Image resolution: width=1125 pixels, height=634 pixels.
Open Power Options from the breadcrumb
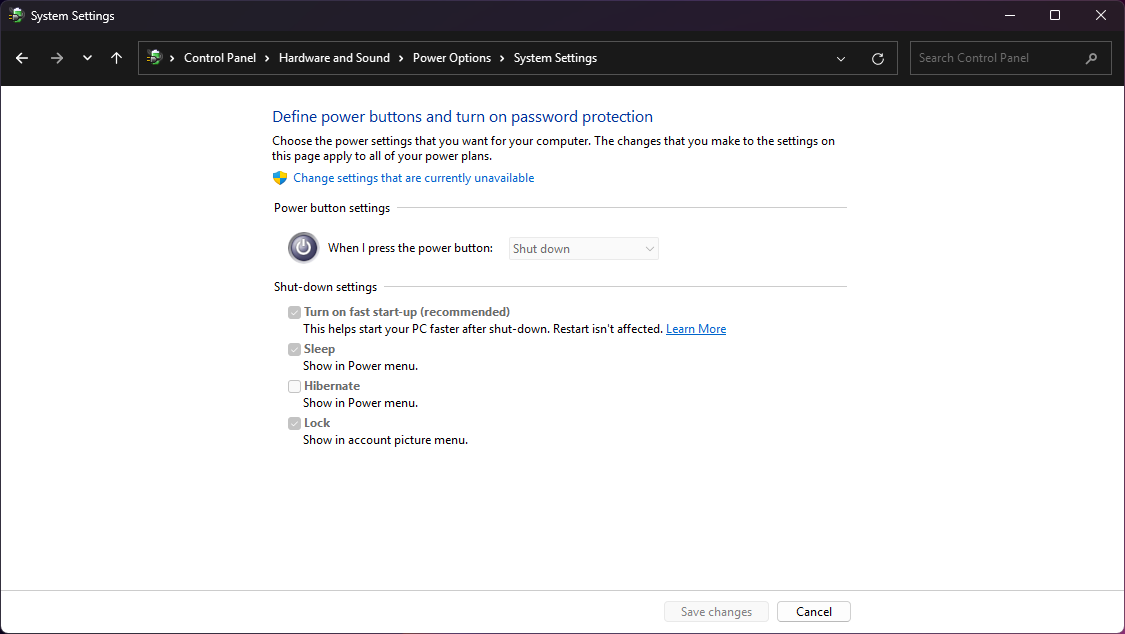pyautogui.click(x=451, y=58)
